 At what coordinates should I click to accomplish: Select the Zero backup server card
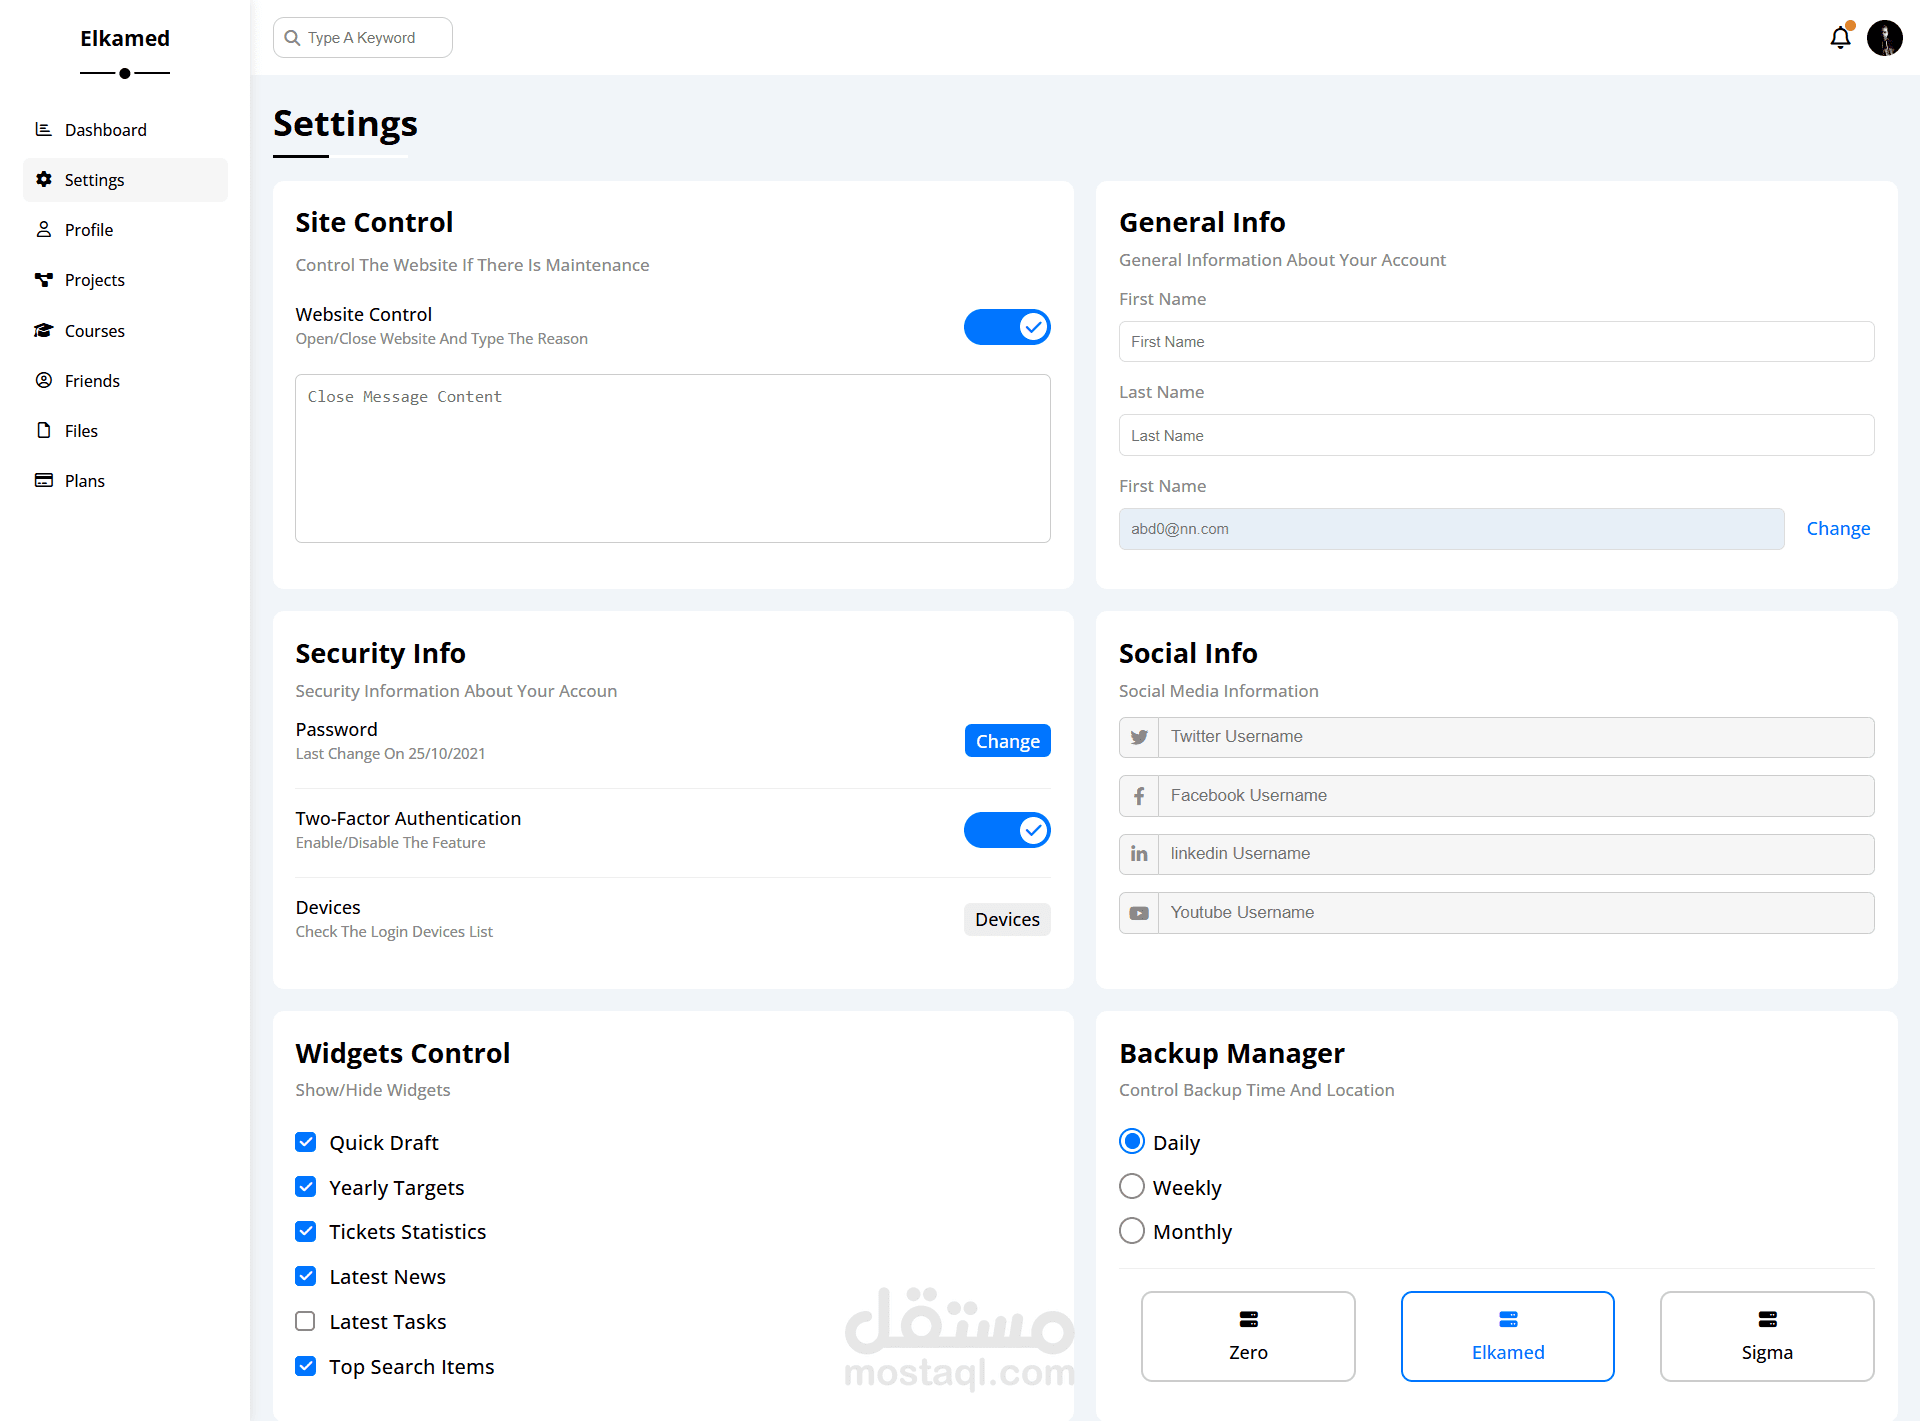[1248, 1336]
